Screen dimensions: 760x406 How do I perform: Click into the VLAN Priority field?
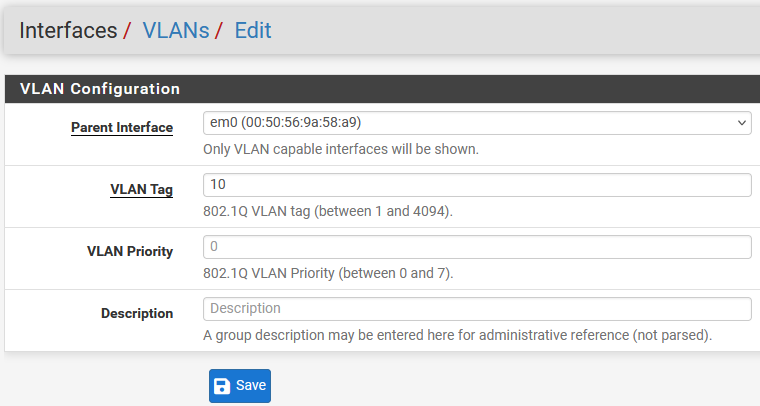click(476, 246)
